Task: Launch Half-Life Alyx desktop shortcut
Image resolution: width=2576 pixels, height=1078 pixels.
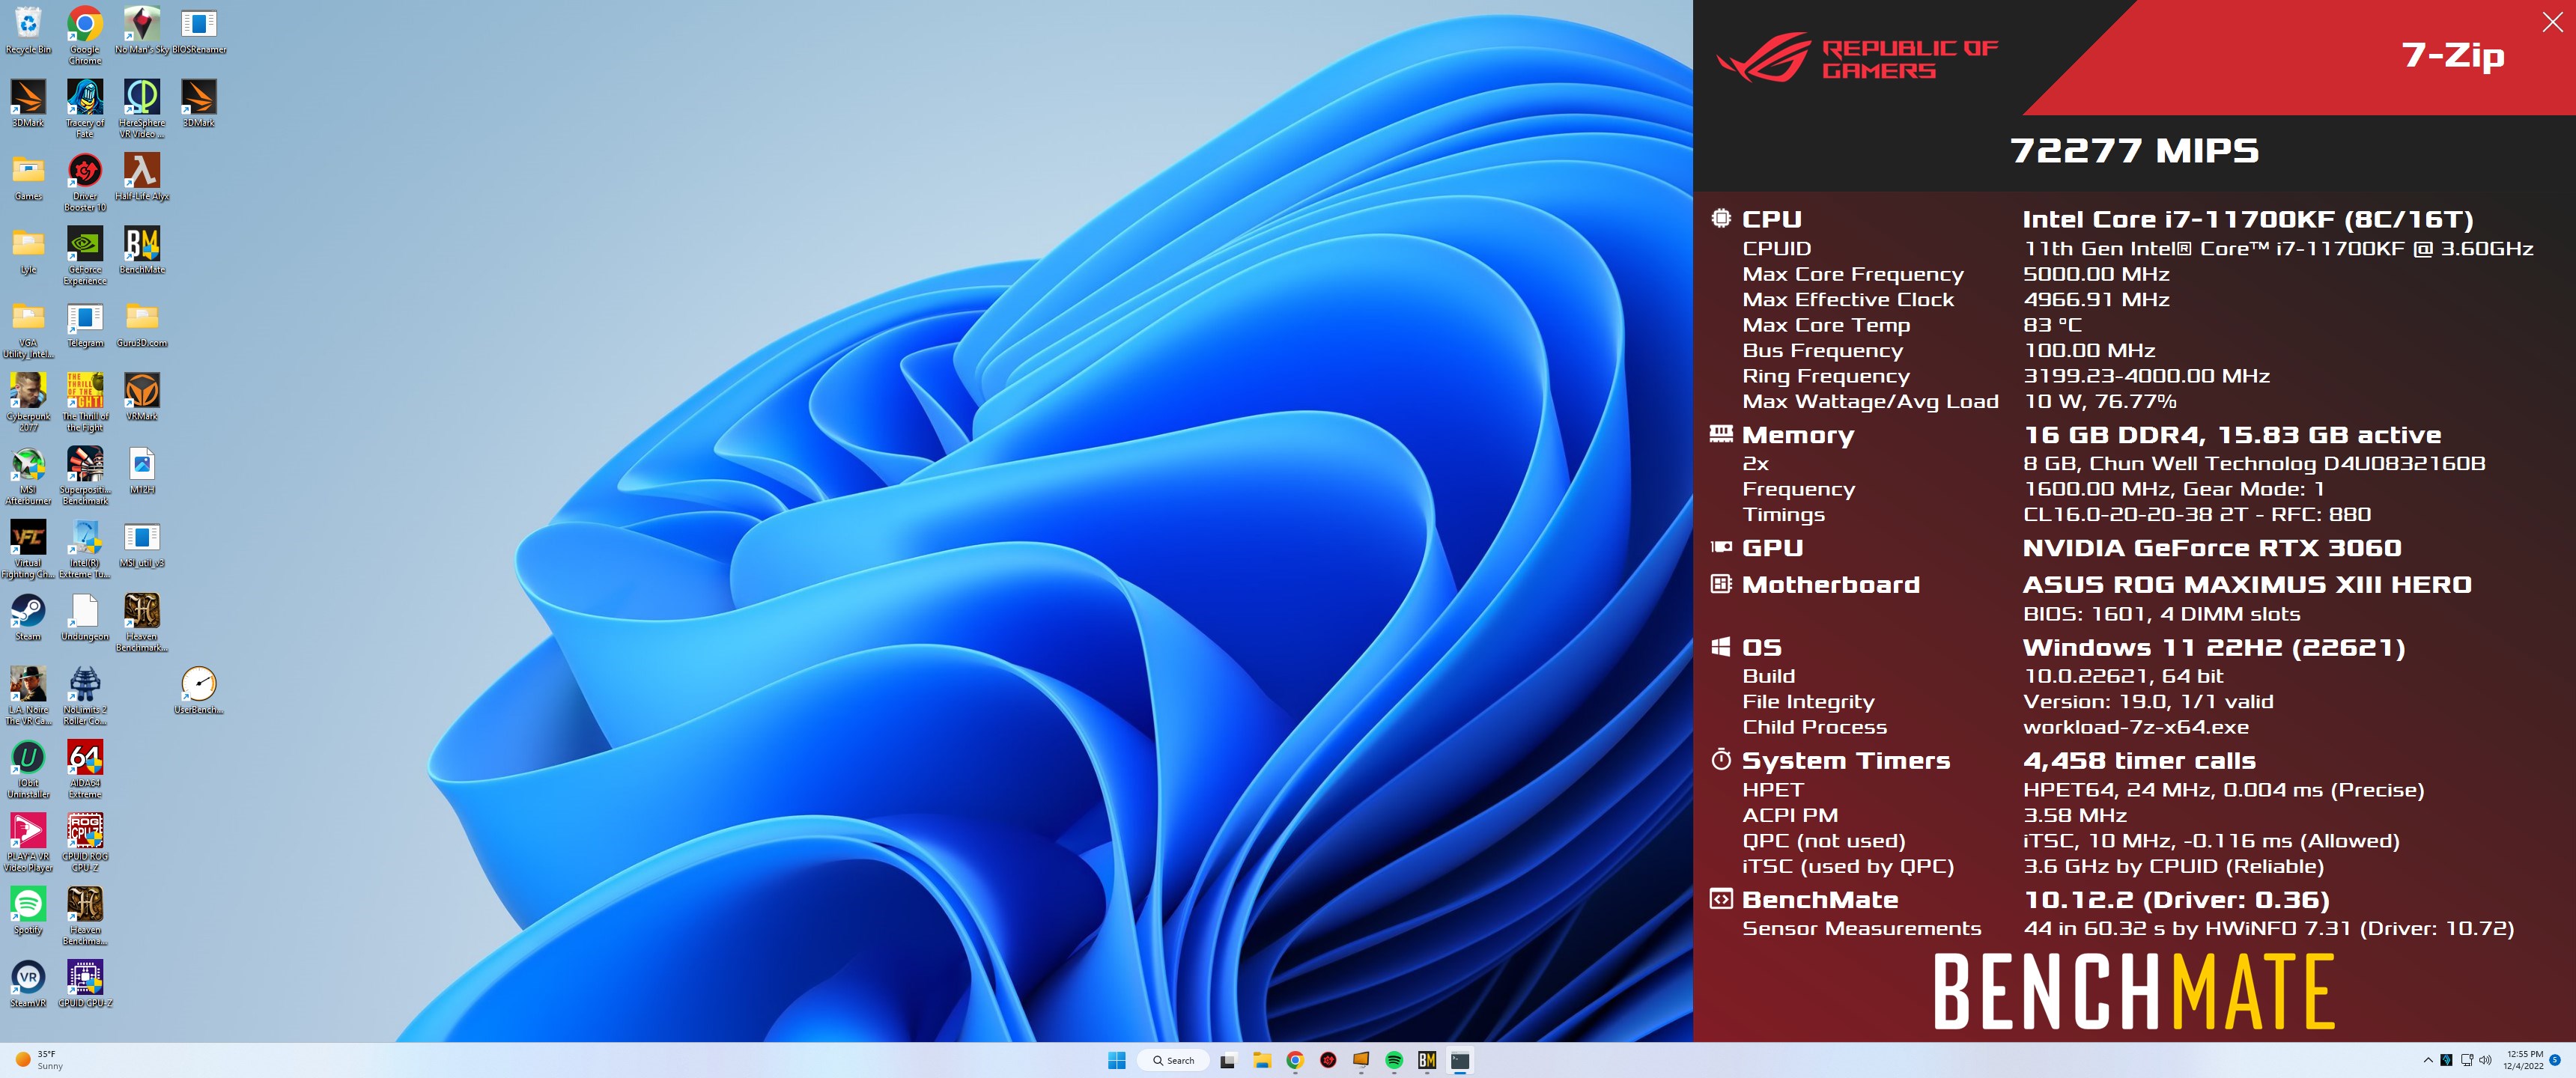Action: [x=142, y=177]
